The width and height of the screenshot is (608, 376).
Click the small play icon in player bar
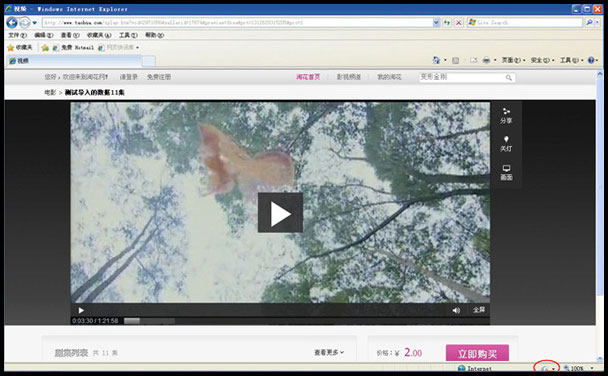pyautogui.click(x=81, y=310)
